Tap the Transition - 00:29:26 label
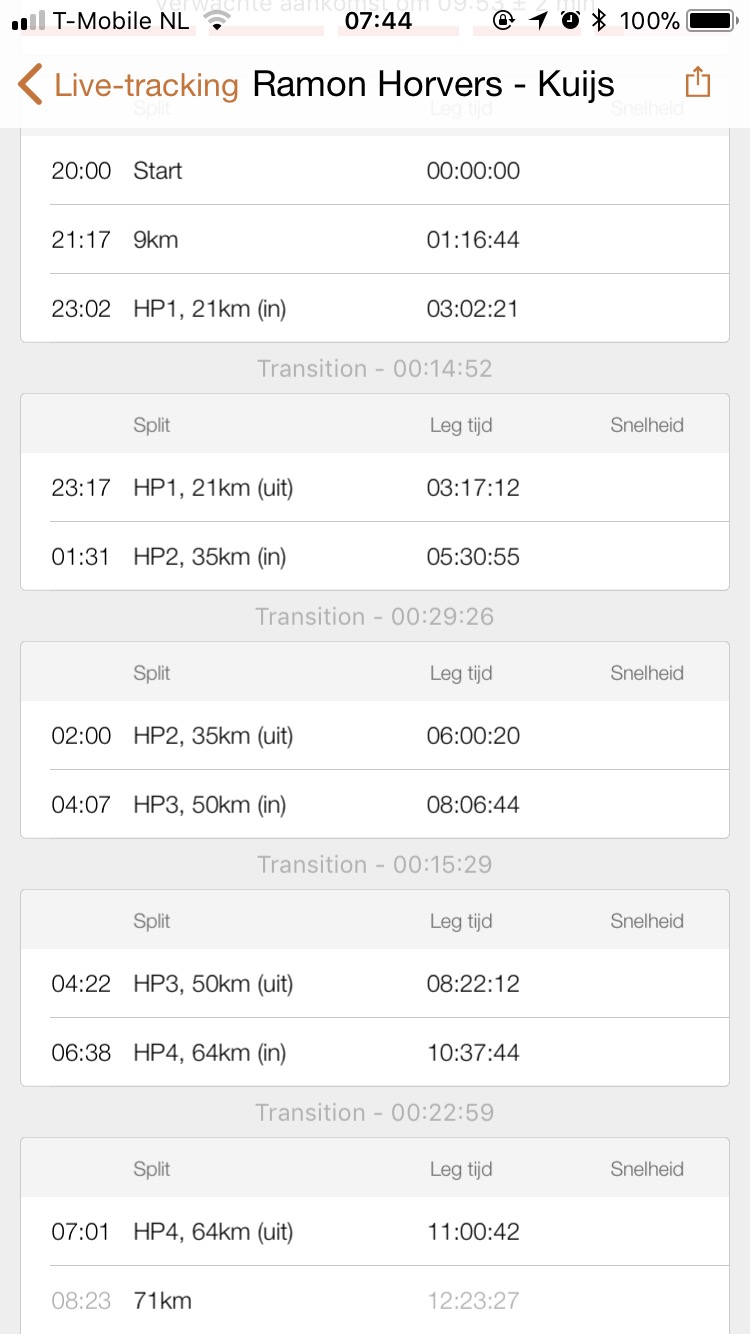The height and width of the screenshot is (1334, 750). (x=374, y=616)
